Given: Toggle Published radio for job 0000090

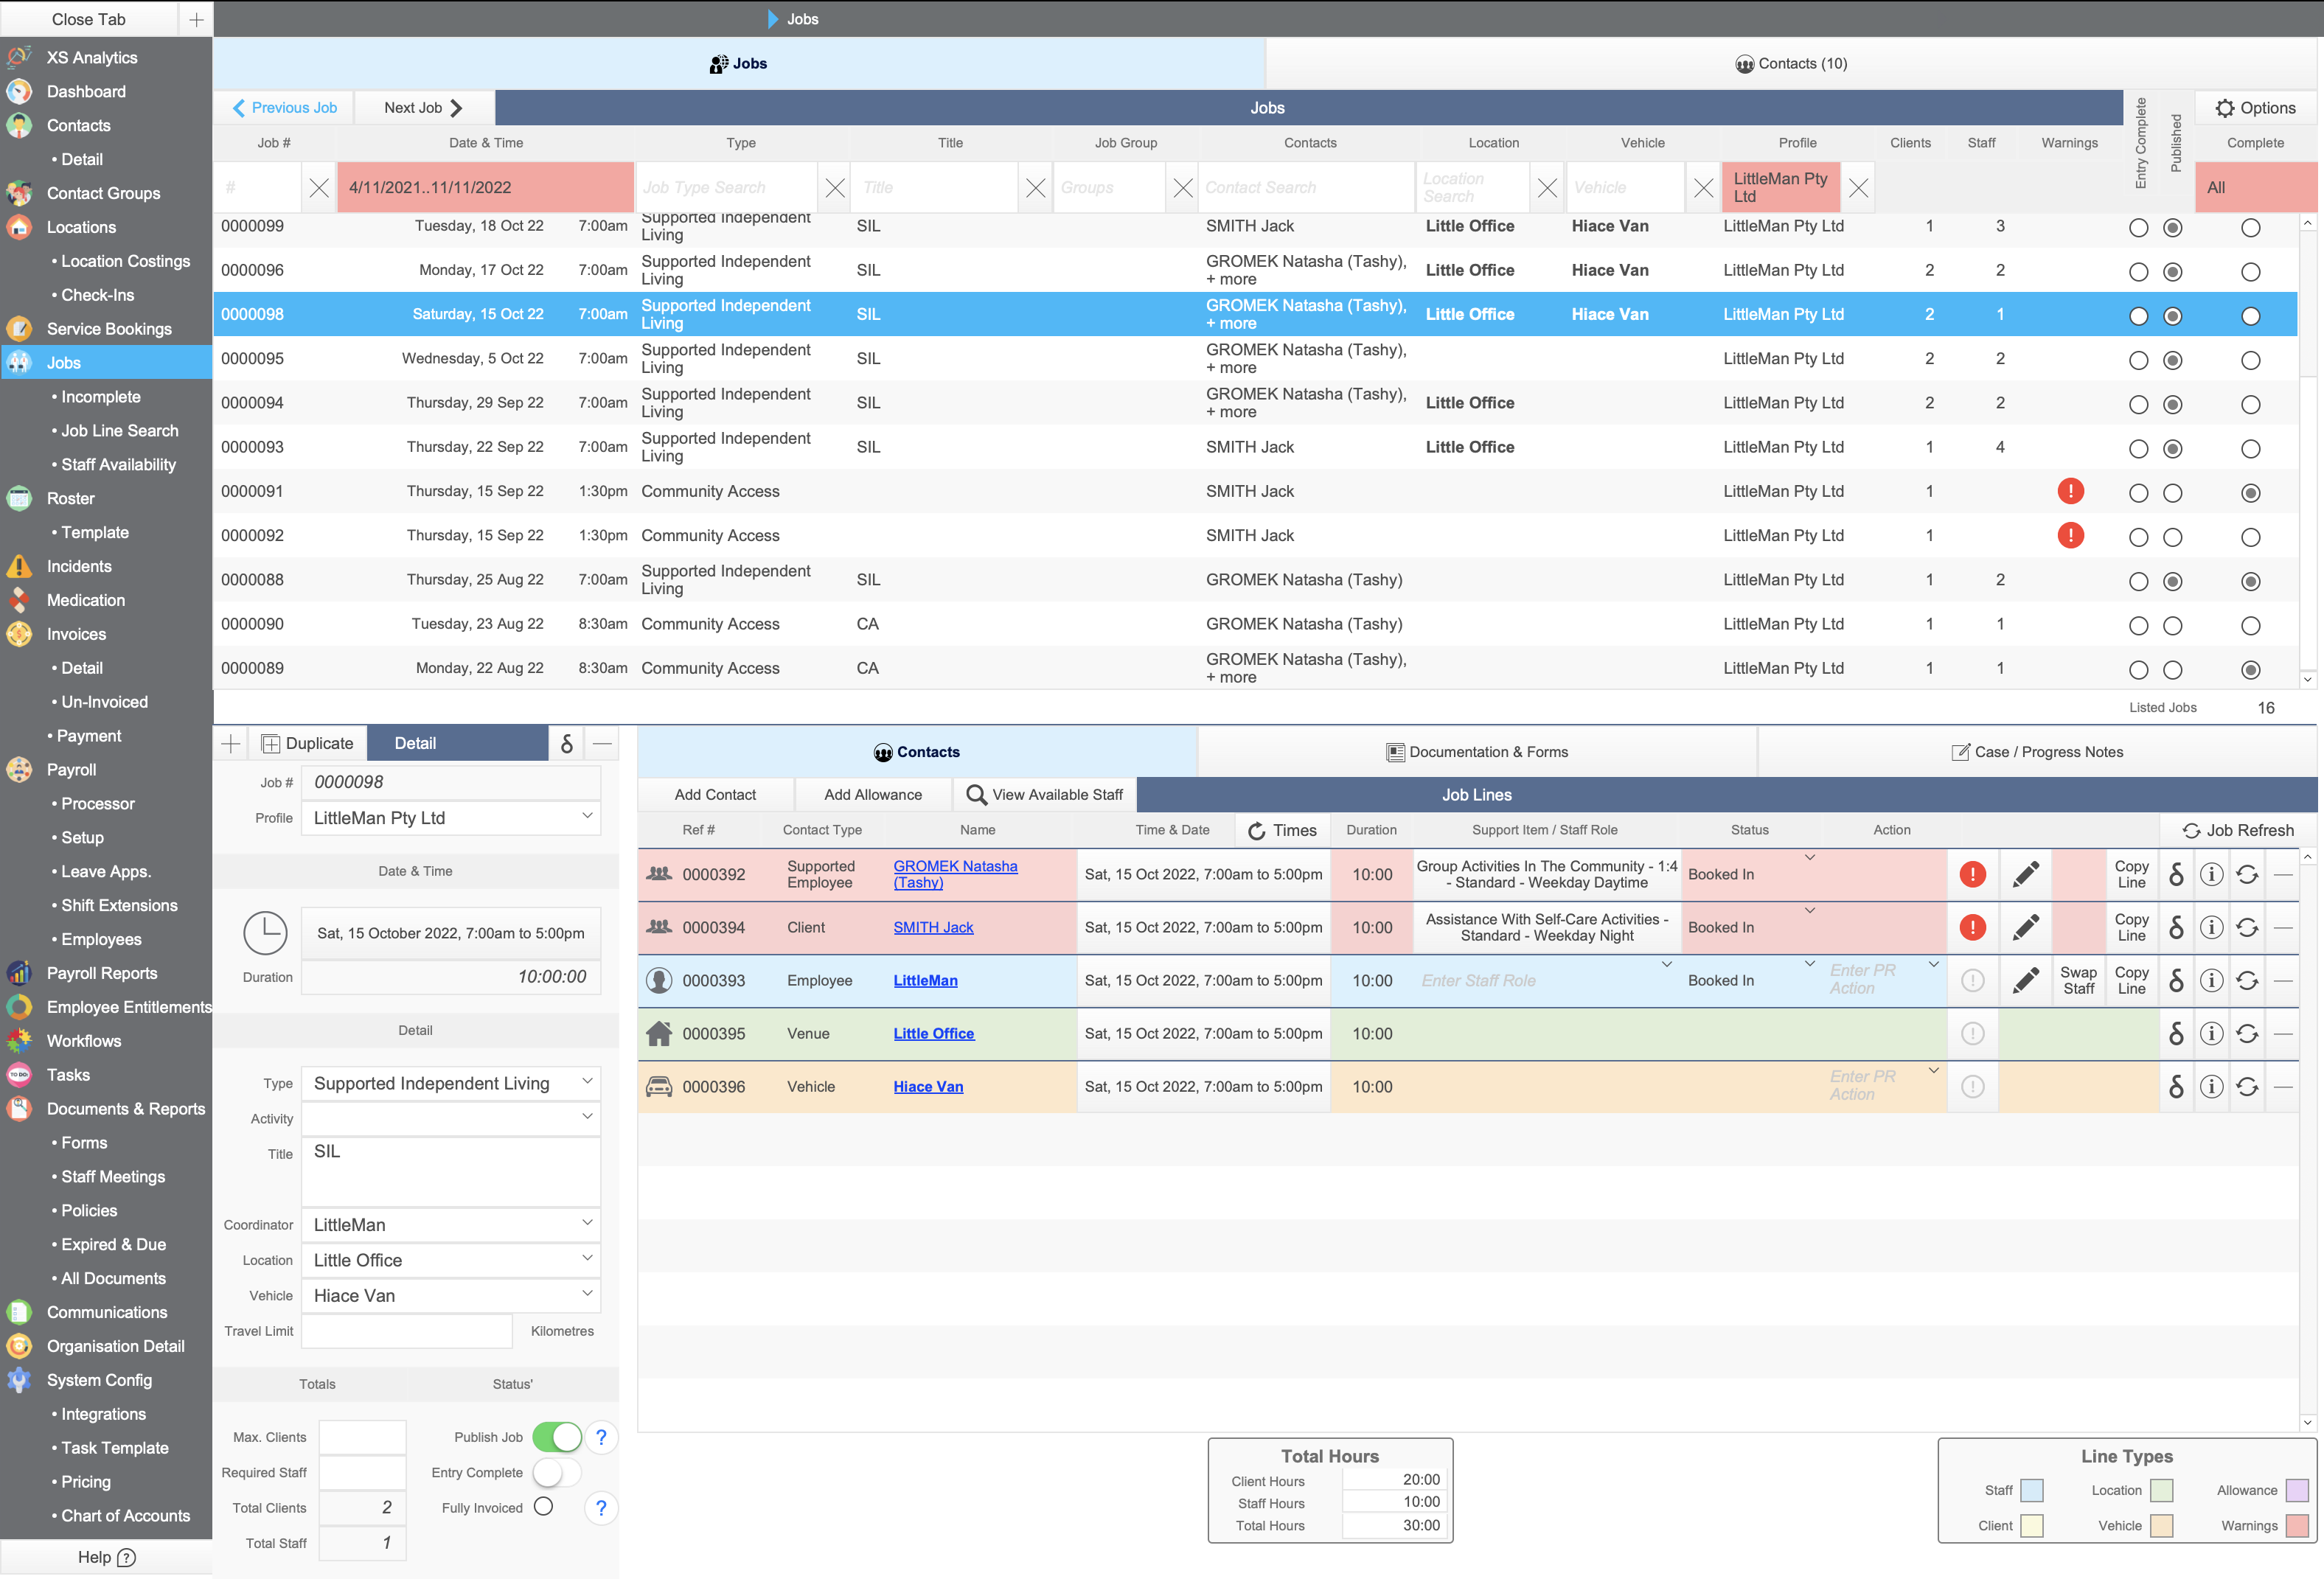Looking at the screenshot, I should pos(2172,626).
